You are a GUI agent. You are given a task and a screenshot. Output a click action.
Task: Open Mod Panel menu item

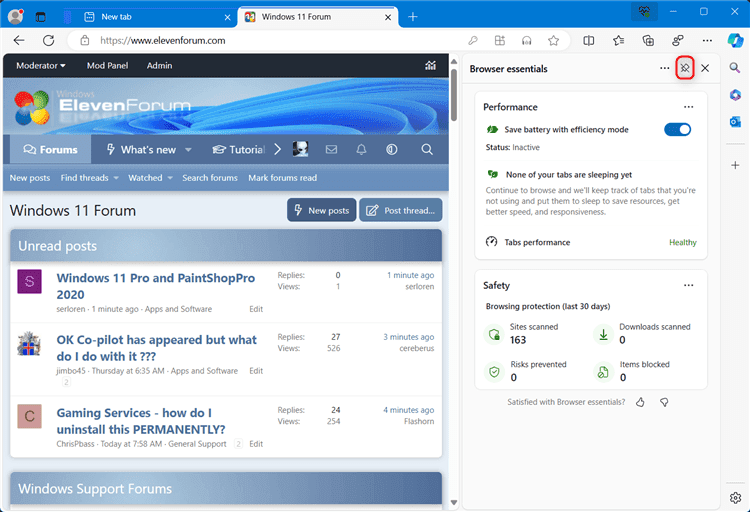pyautogui.click(x=107, y=66)
